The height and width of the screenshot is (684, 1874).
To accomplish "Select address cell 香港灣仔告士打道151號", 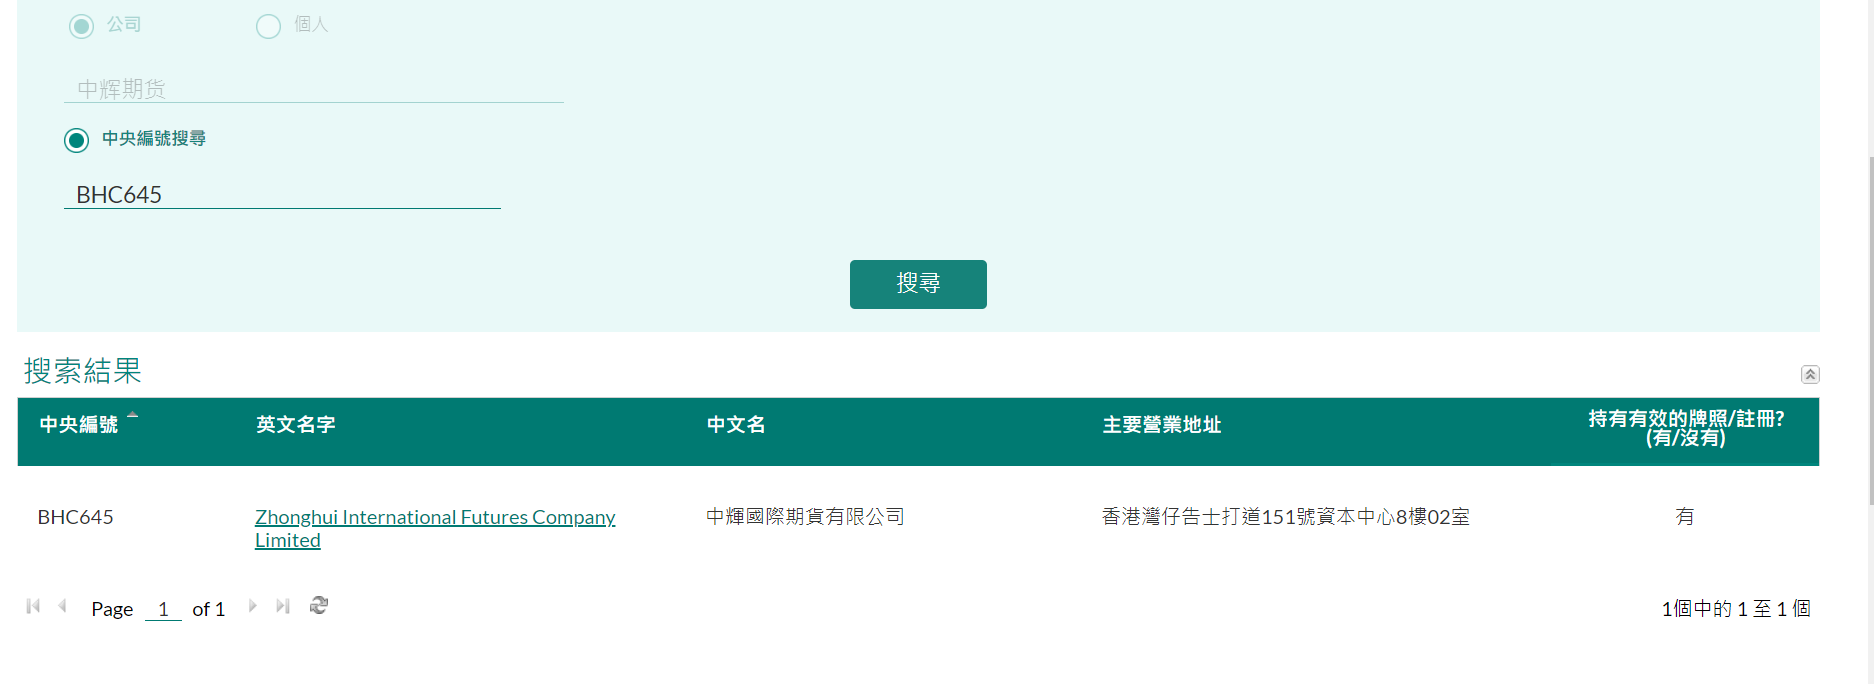I will coord(1286,517).
